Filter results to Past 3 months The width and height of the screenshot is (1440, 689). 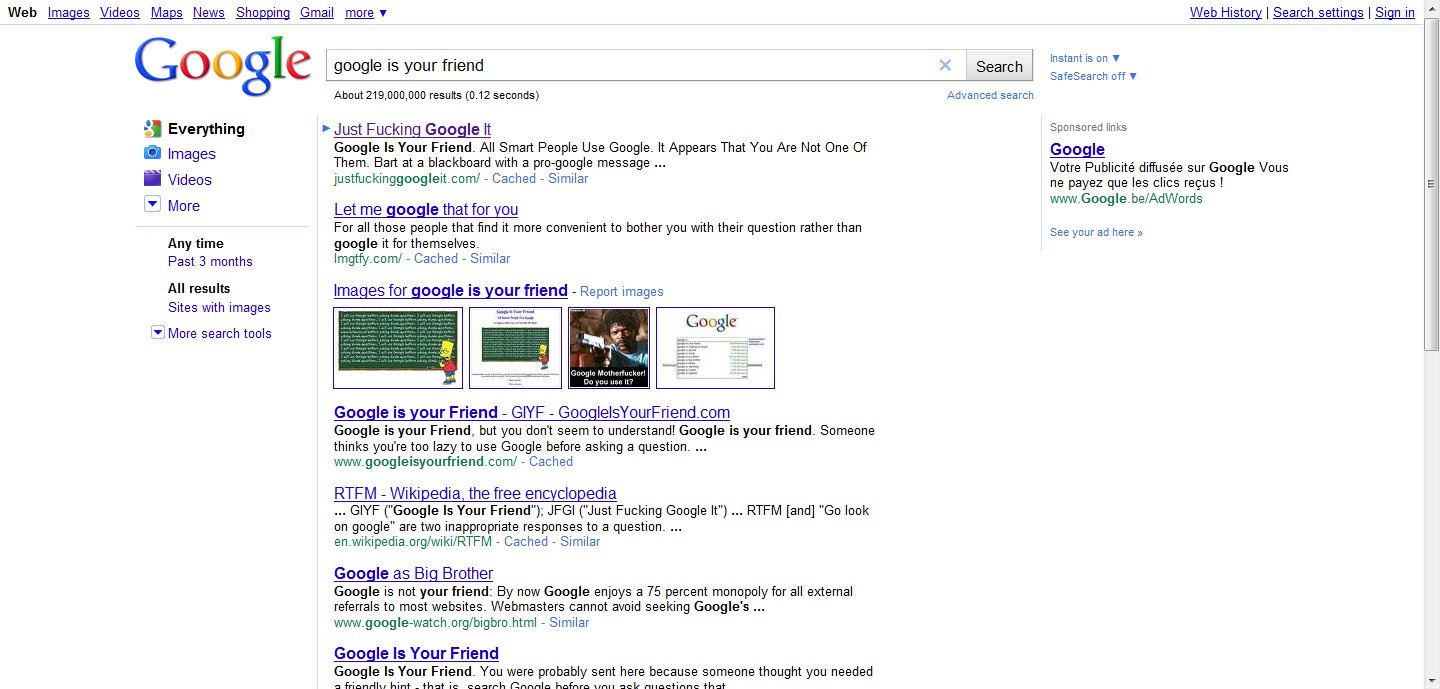(x=210, y=261)
